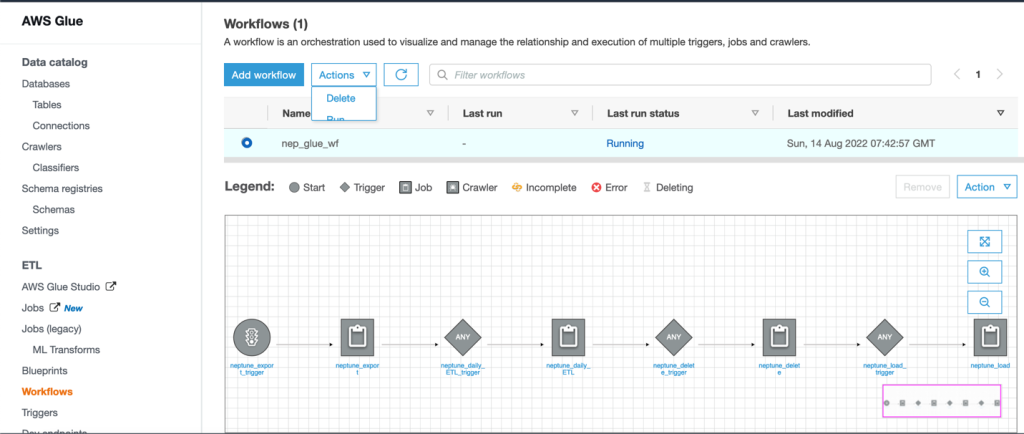Open Triggers in the sidebar
The width and height of the screenshot is (1024, 434).
pyautogui.click(x=39, y=412)
